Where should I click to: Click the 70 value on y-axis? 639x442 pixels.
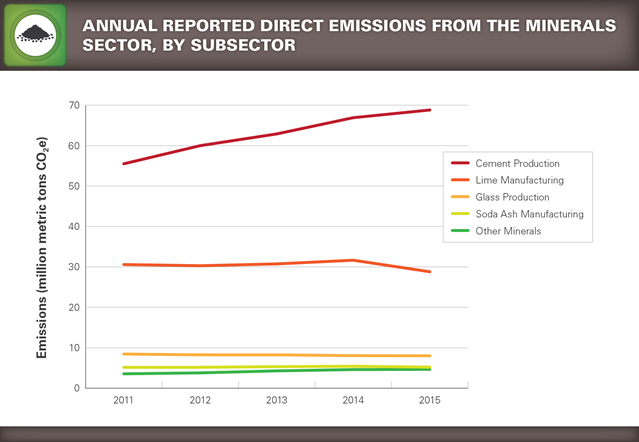coord(73,105)
